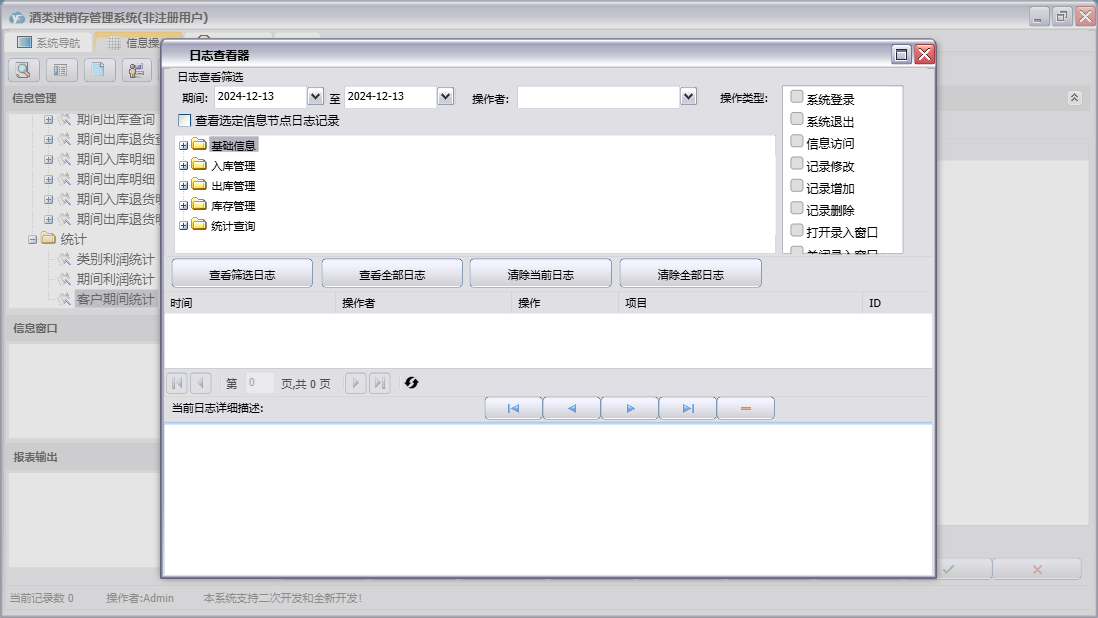Image resolution: width=1098 pixels, height=618 pixels.
Task: Click icon beside 期间利润统计 in main tree
Action: coord(64,279)
